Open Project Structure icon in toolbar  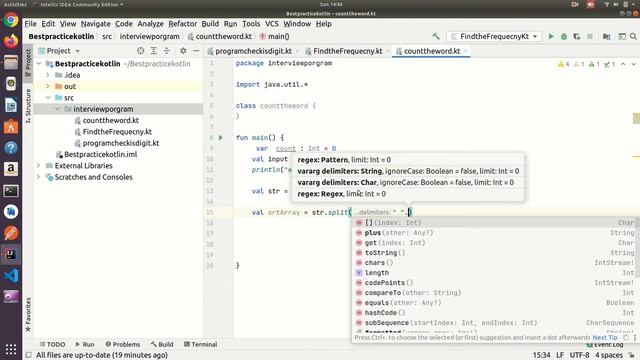pos(607,36)
